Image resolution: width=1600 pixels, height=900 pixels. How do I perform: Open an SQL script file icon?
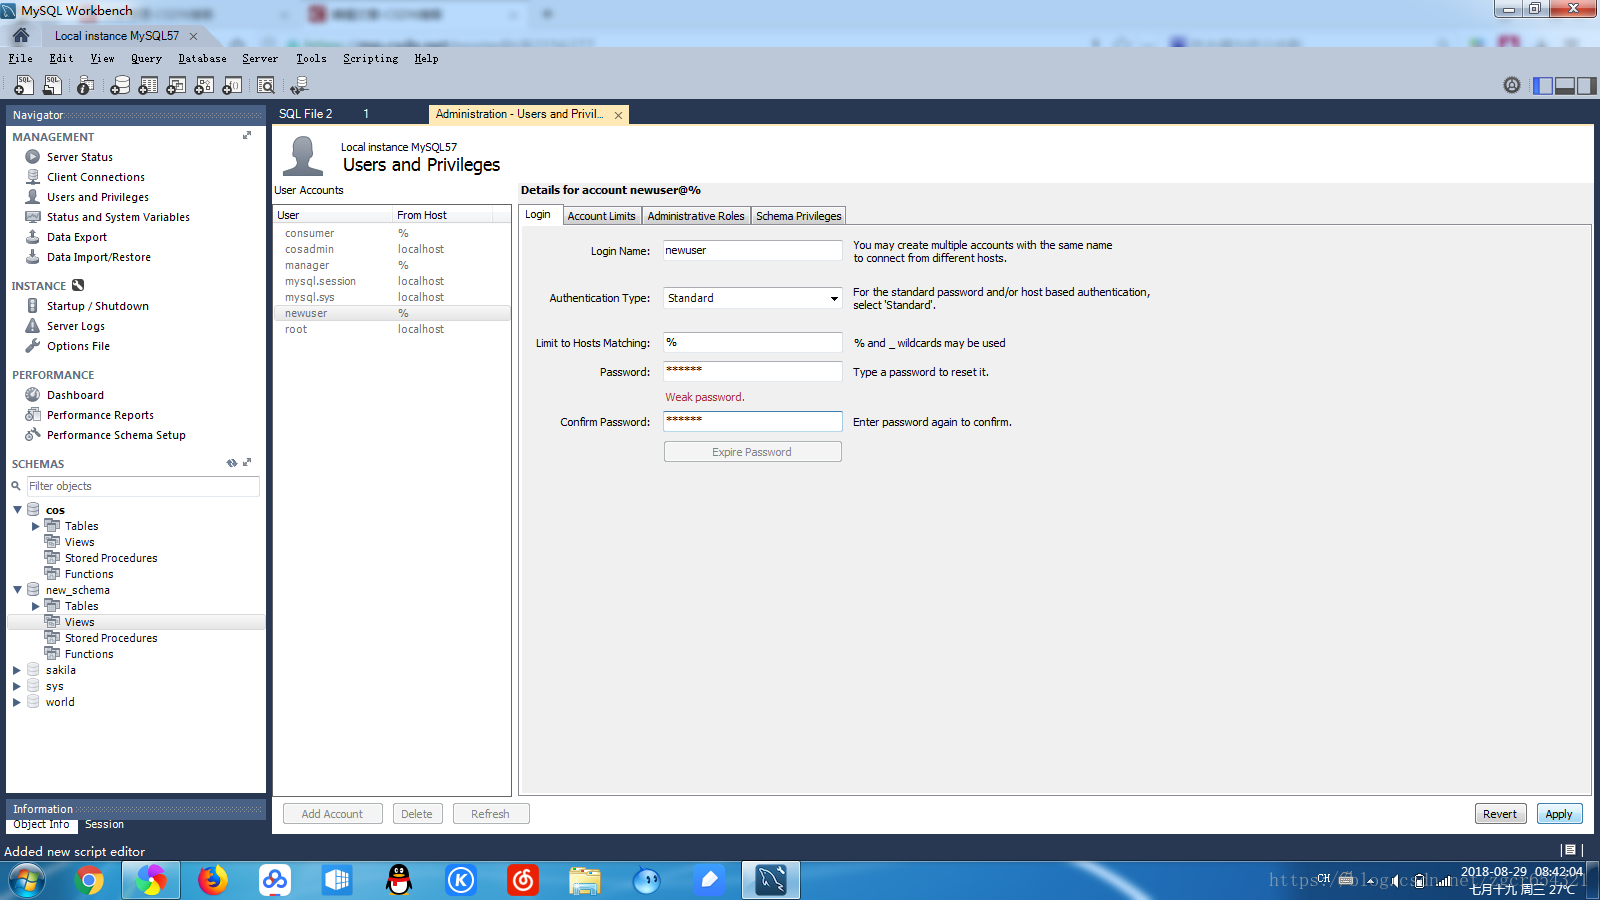[x=52, y=86]
